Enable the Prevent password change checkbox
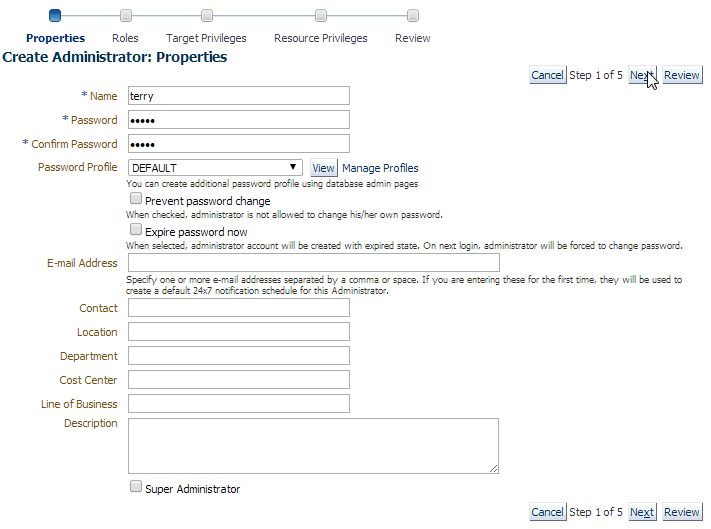711x529 pixels. tap(136, 200)
